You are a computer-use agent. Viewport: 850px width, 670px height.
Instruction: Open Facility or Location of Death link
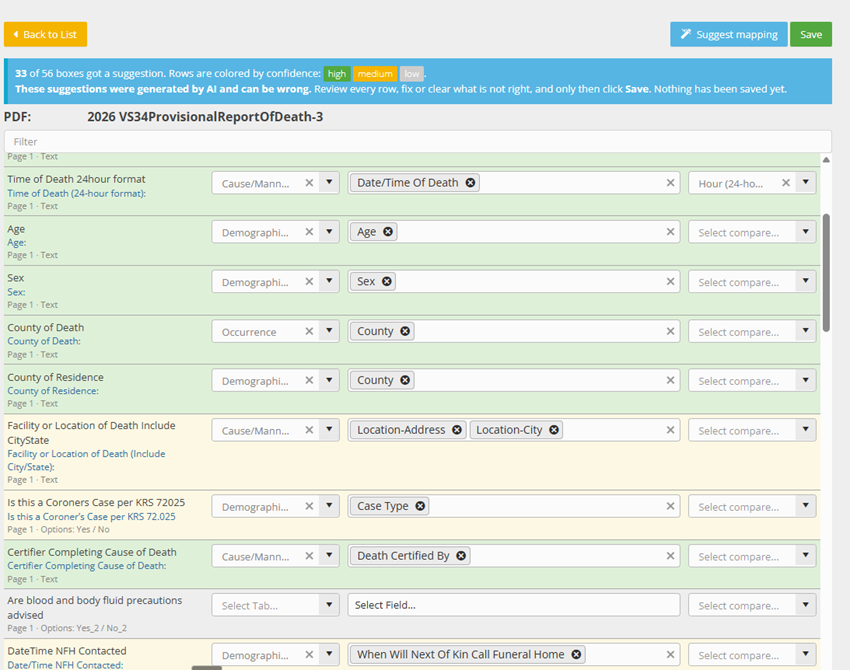coord(86,460)
